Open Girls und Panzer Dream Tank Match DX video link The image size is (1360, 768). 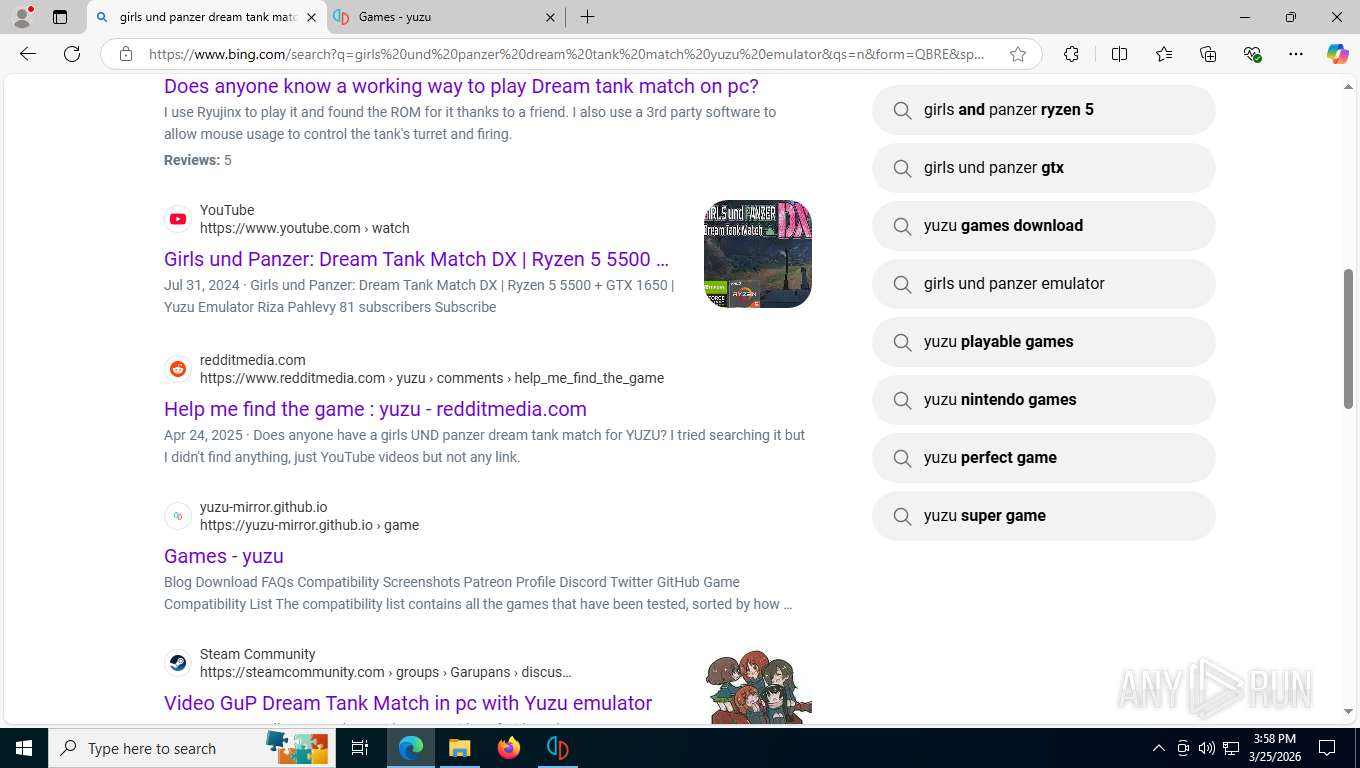click(416, 259)
